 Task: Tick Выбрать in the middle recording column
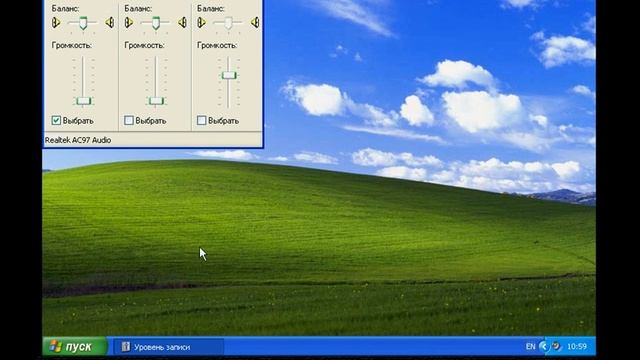point(129,120)
